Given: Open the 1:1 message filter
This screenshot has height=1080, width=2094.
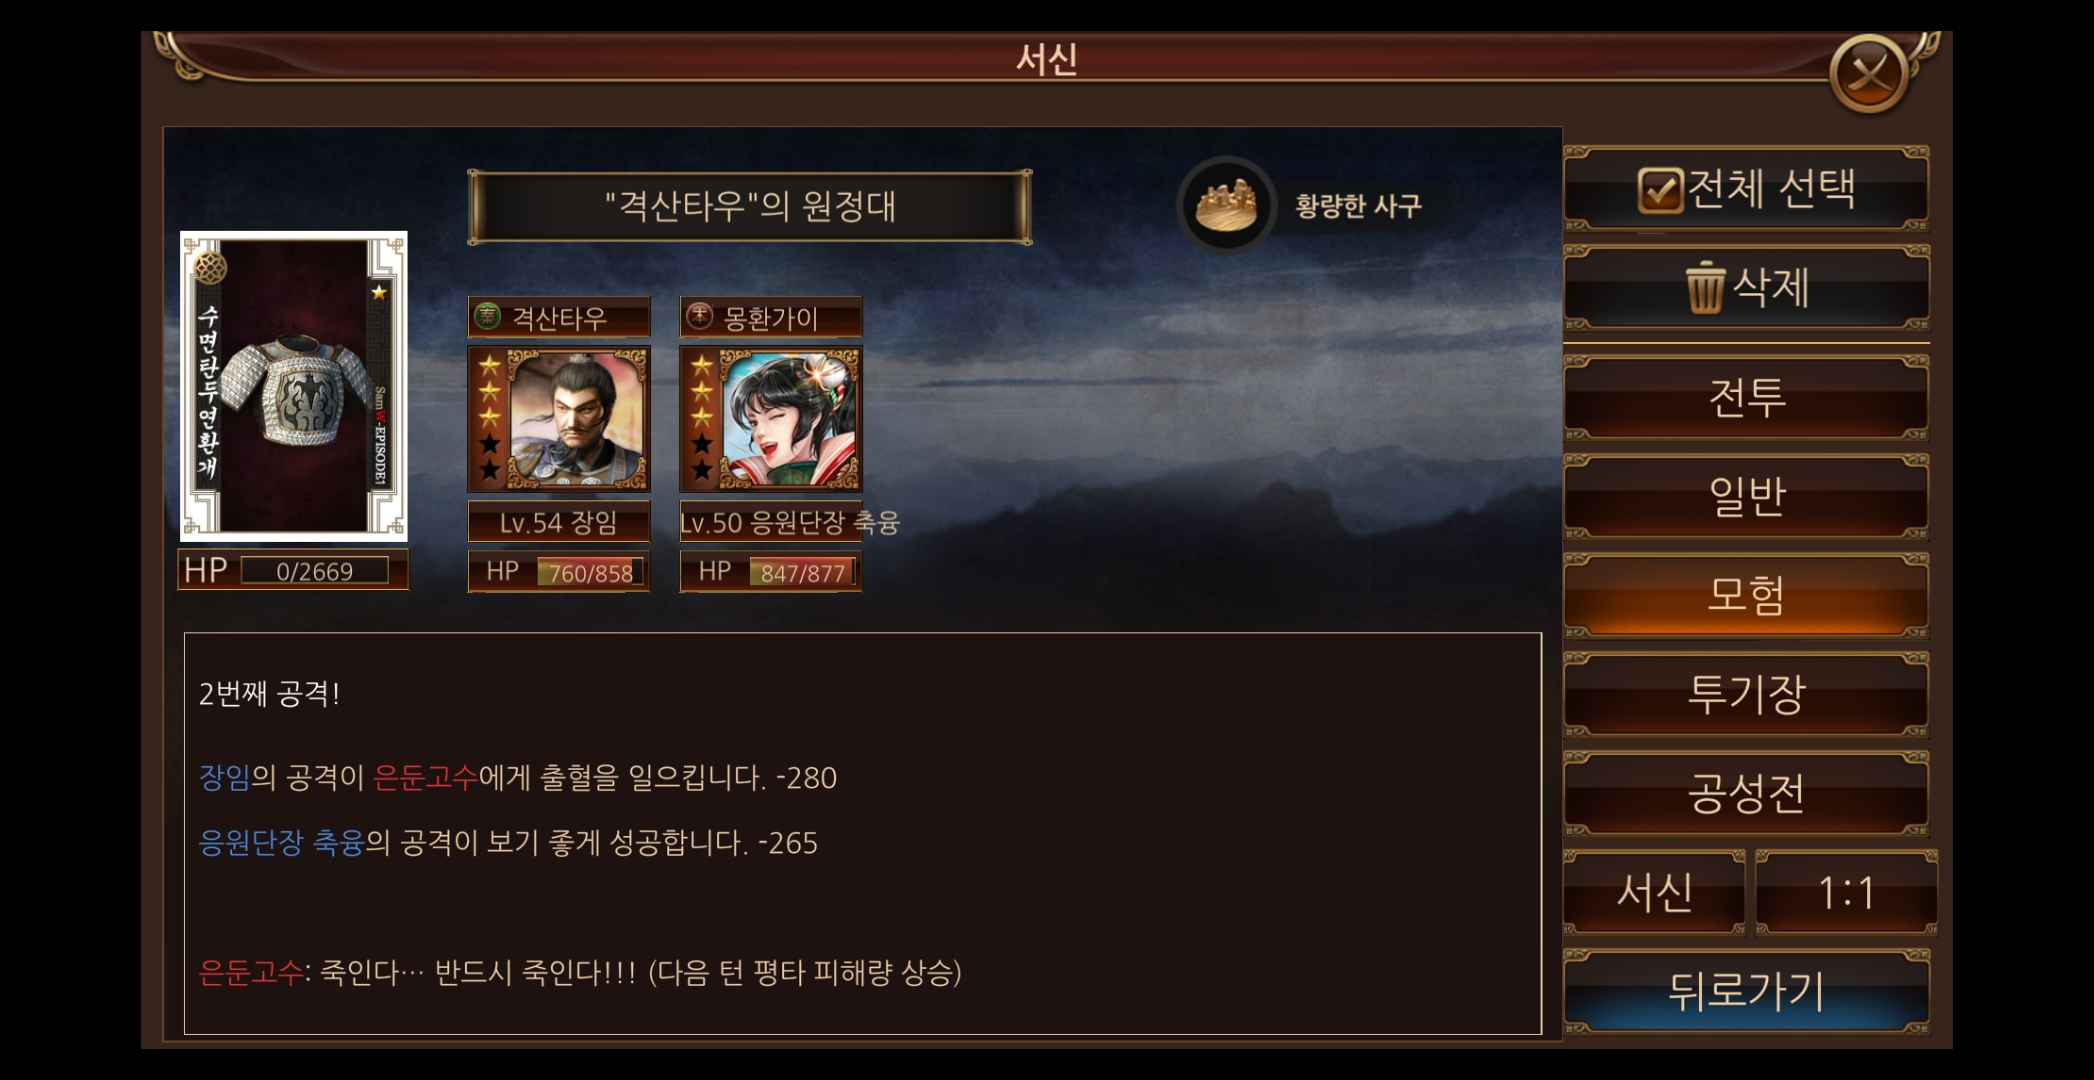Looking at the screenshot, I should [1846, 892].
